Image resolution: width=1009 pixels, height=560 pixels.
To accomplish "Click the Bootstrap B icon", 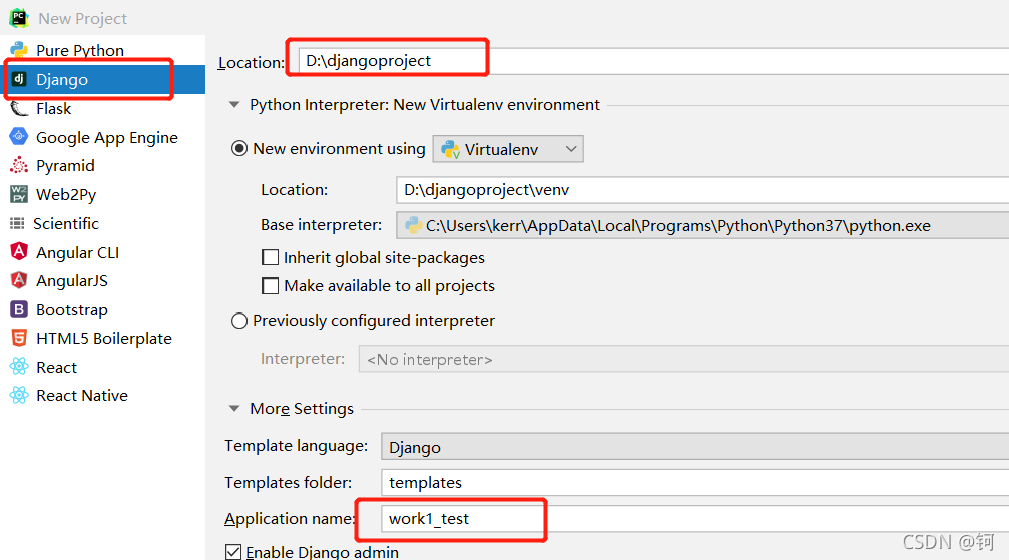I will [19, 309].
